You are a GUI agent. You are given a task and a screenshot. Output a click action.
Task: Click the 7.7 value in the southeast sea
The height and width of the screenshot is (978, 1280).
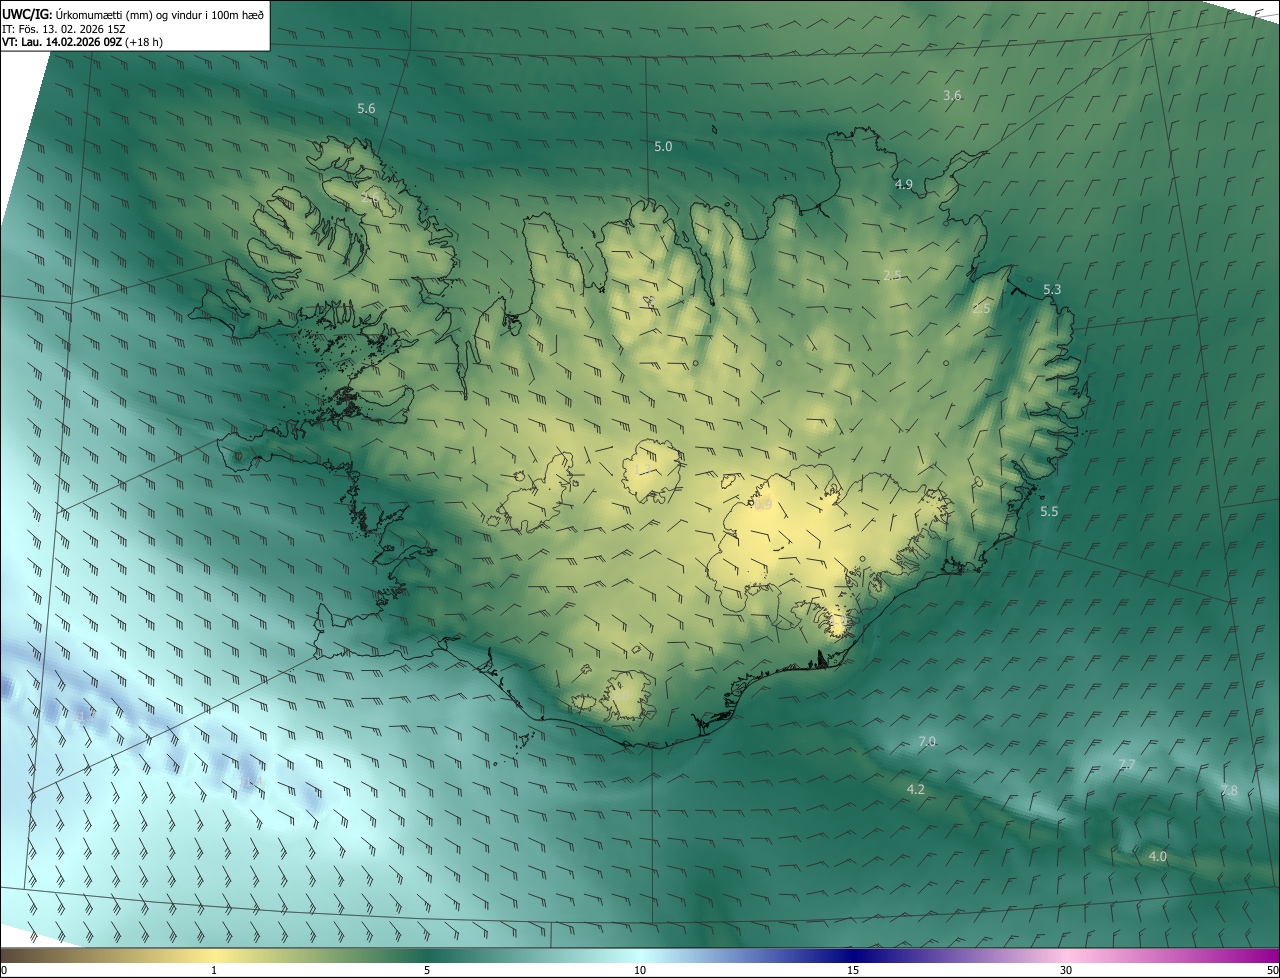(1126, 764)
